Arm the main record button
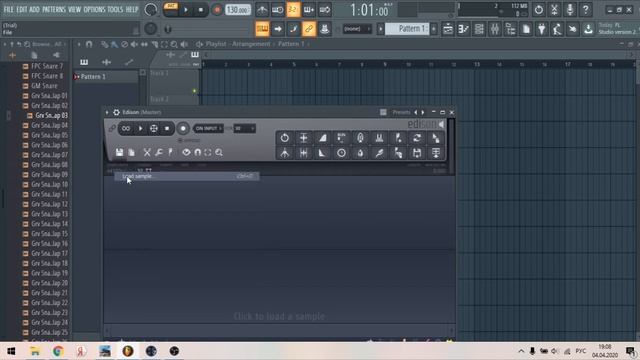The height and width of the screenshot is (360, 640). [x=217, y=10]
